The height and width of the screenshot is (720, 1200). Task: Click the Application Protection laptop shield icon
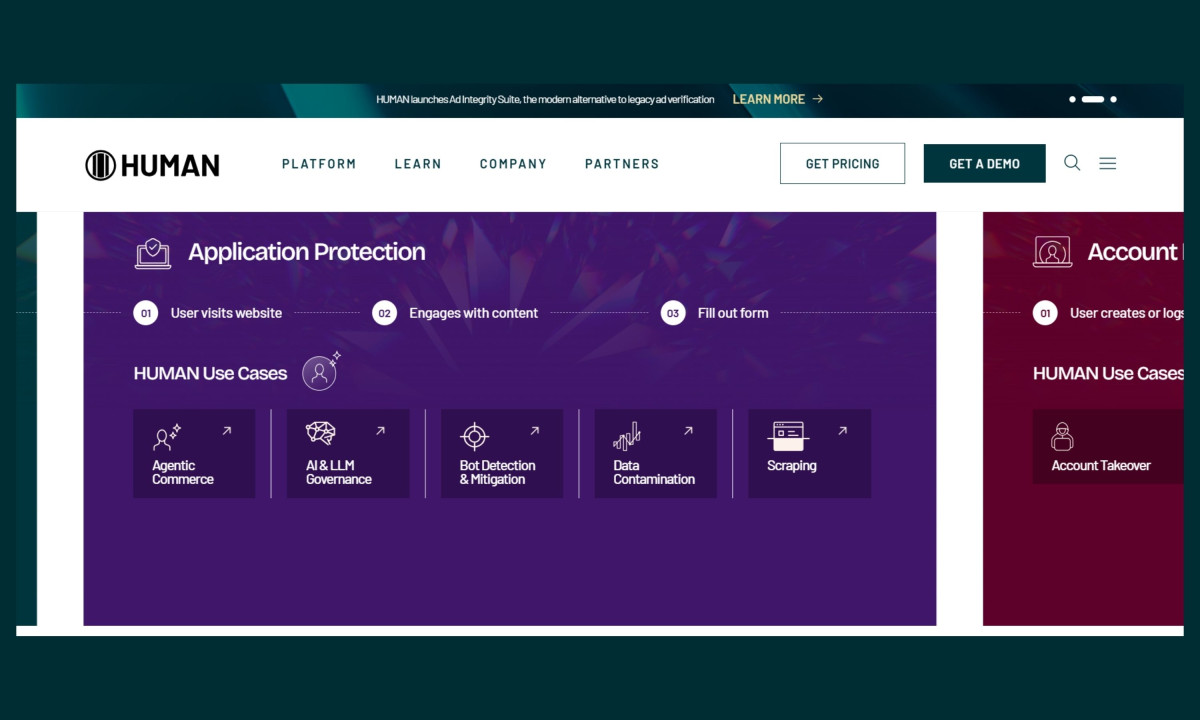point(153,253)
